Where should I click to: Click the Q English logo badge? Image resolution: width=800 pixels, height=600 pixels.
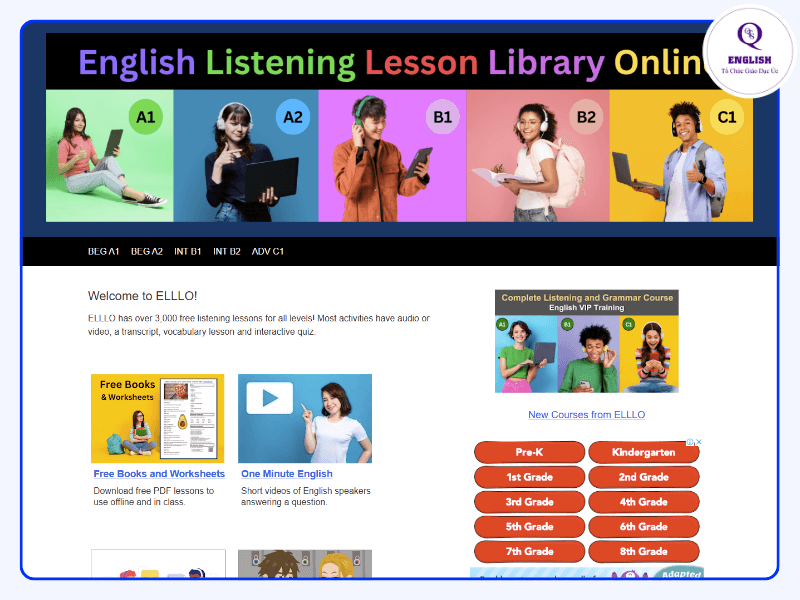(749, 51)
